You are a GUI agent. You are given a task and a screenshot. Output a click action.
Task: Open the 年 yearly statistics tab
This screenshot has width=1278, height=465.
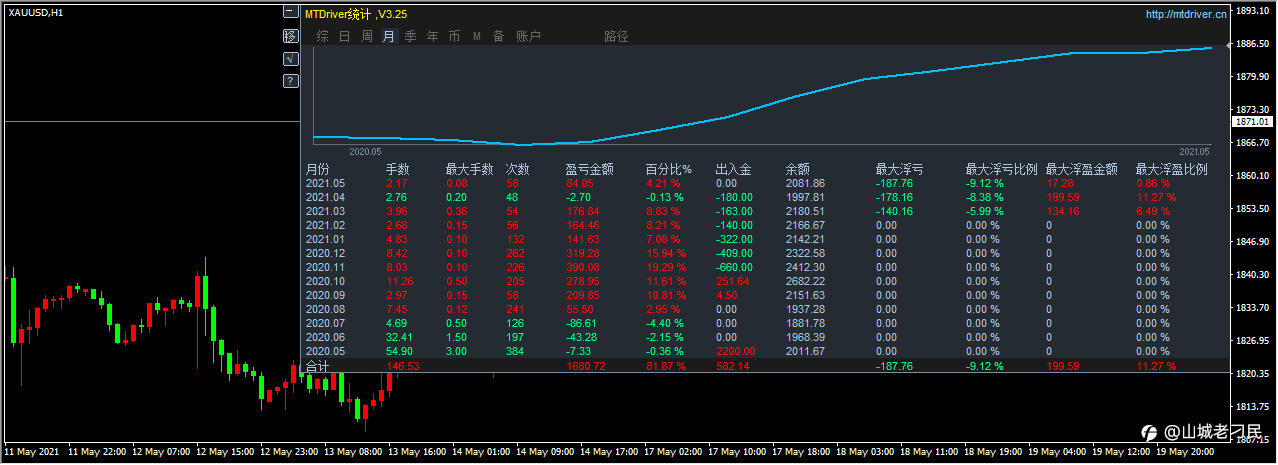click(433, 36)
